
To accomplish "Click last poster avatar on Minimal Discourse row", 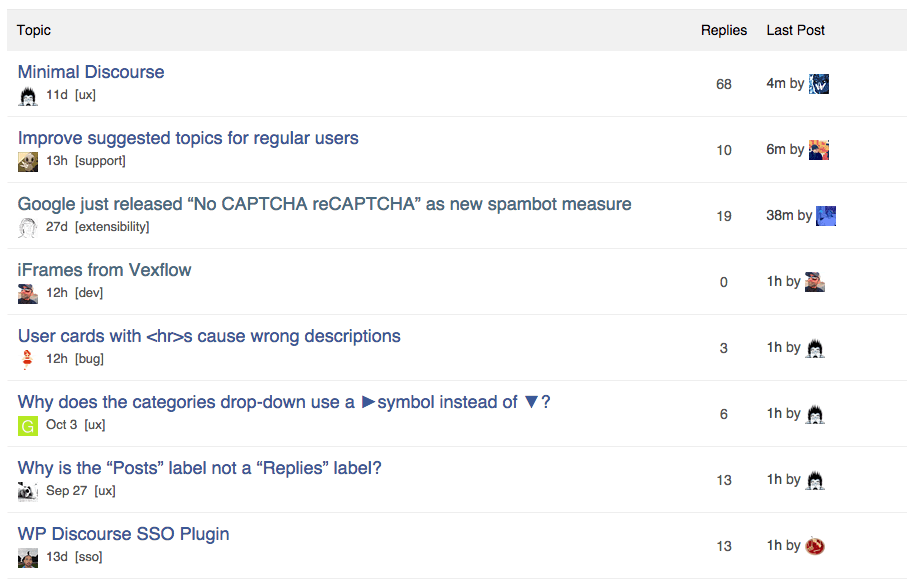I will 819,84.
